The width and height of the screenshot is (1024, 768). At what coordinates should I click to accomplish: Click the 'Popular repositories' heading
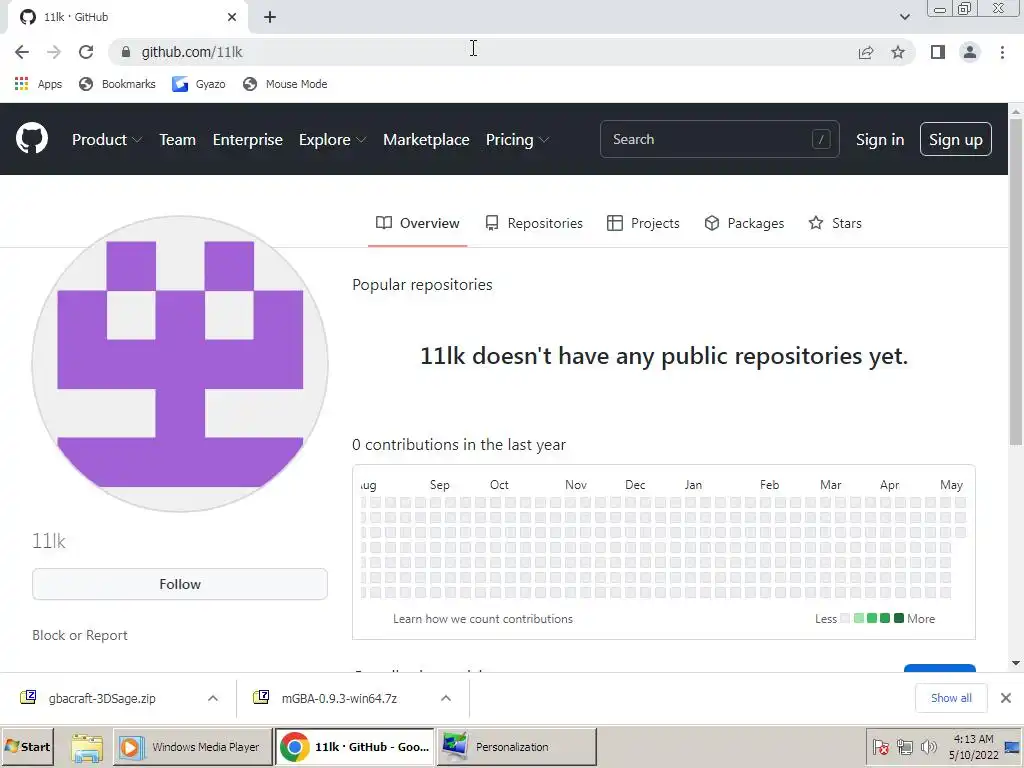(x=422, y=285)
